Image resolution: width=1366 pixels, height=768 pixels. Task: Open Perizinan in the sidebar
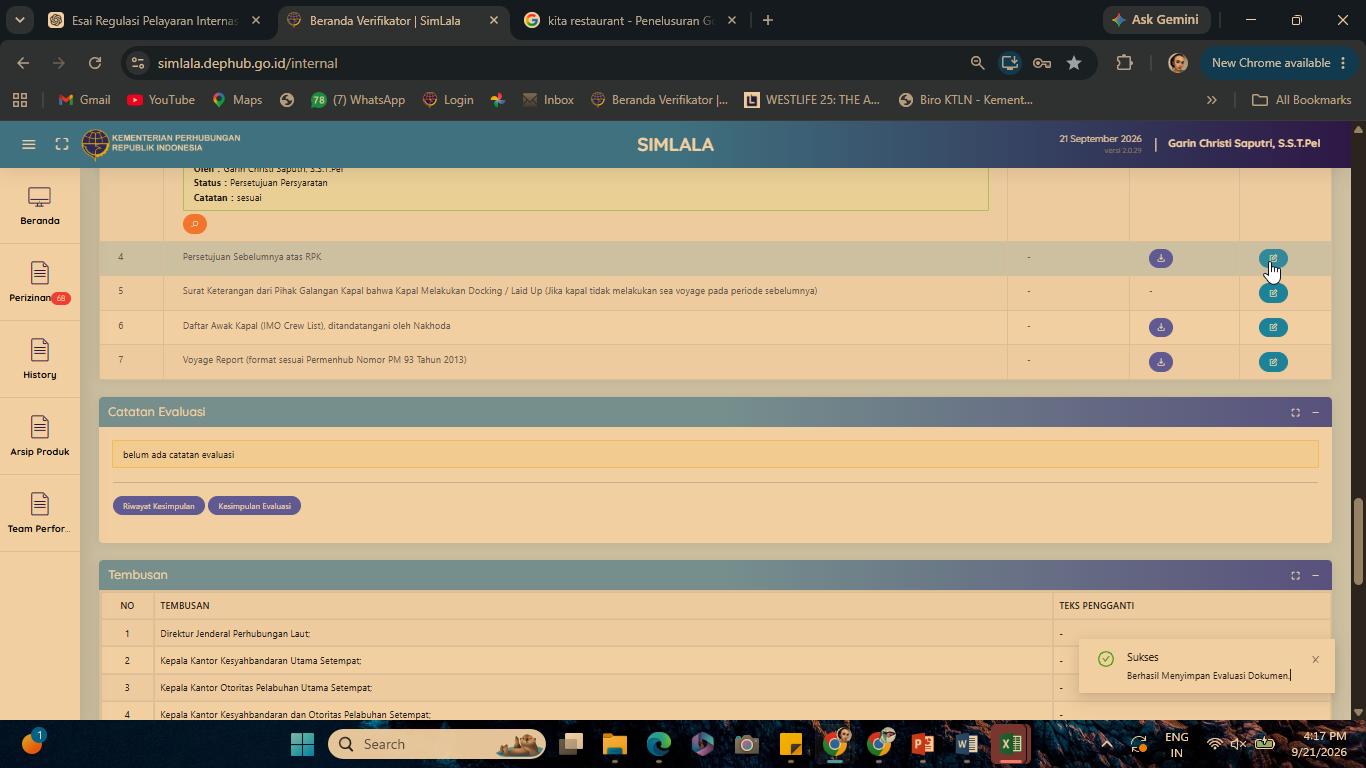tap(40, 283)
